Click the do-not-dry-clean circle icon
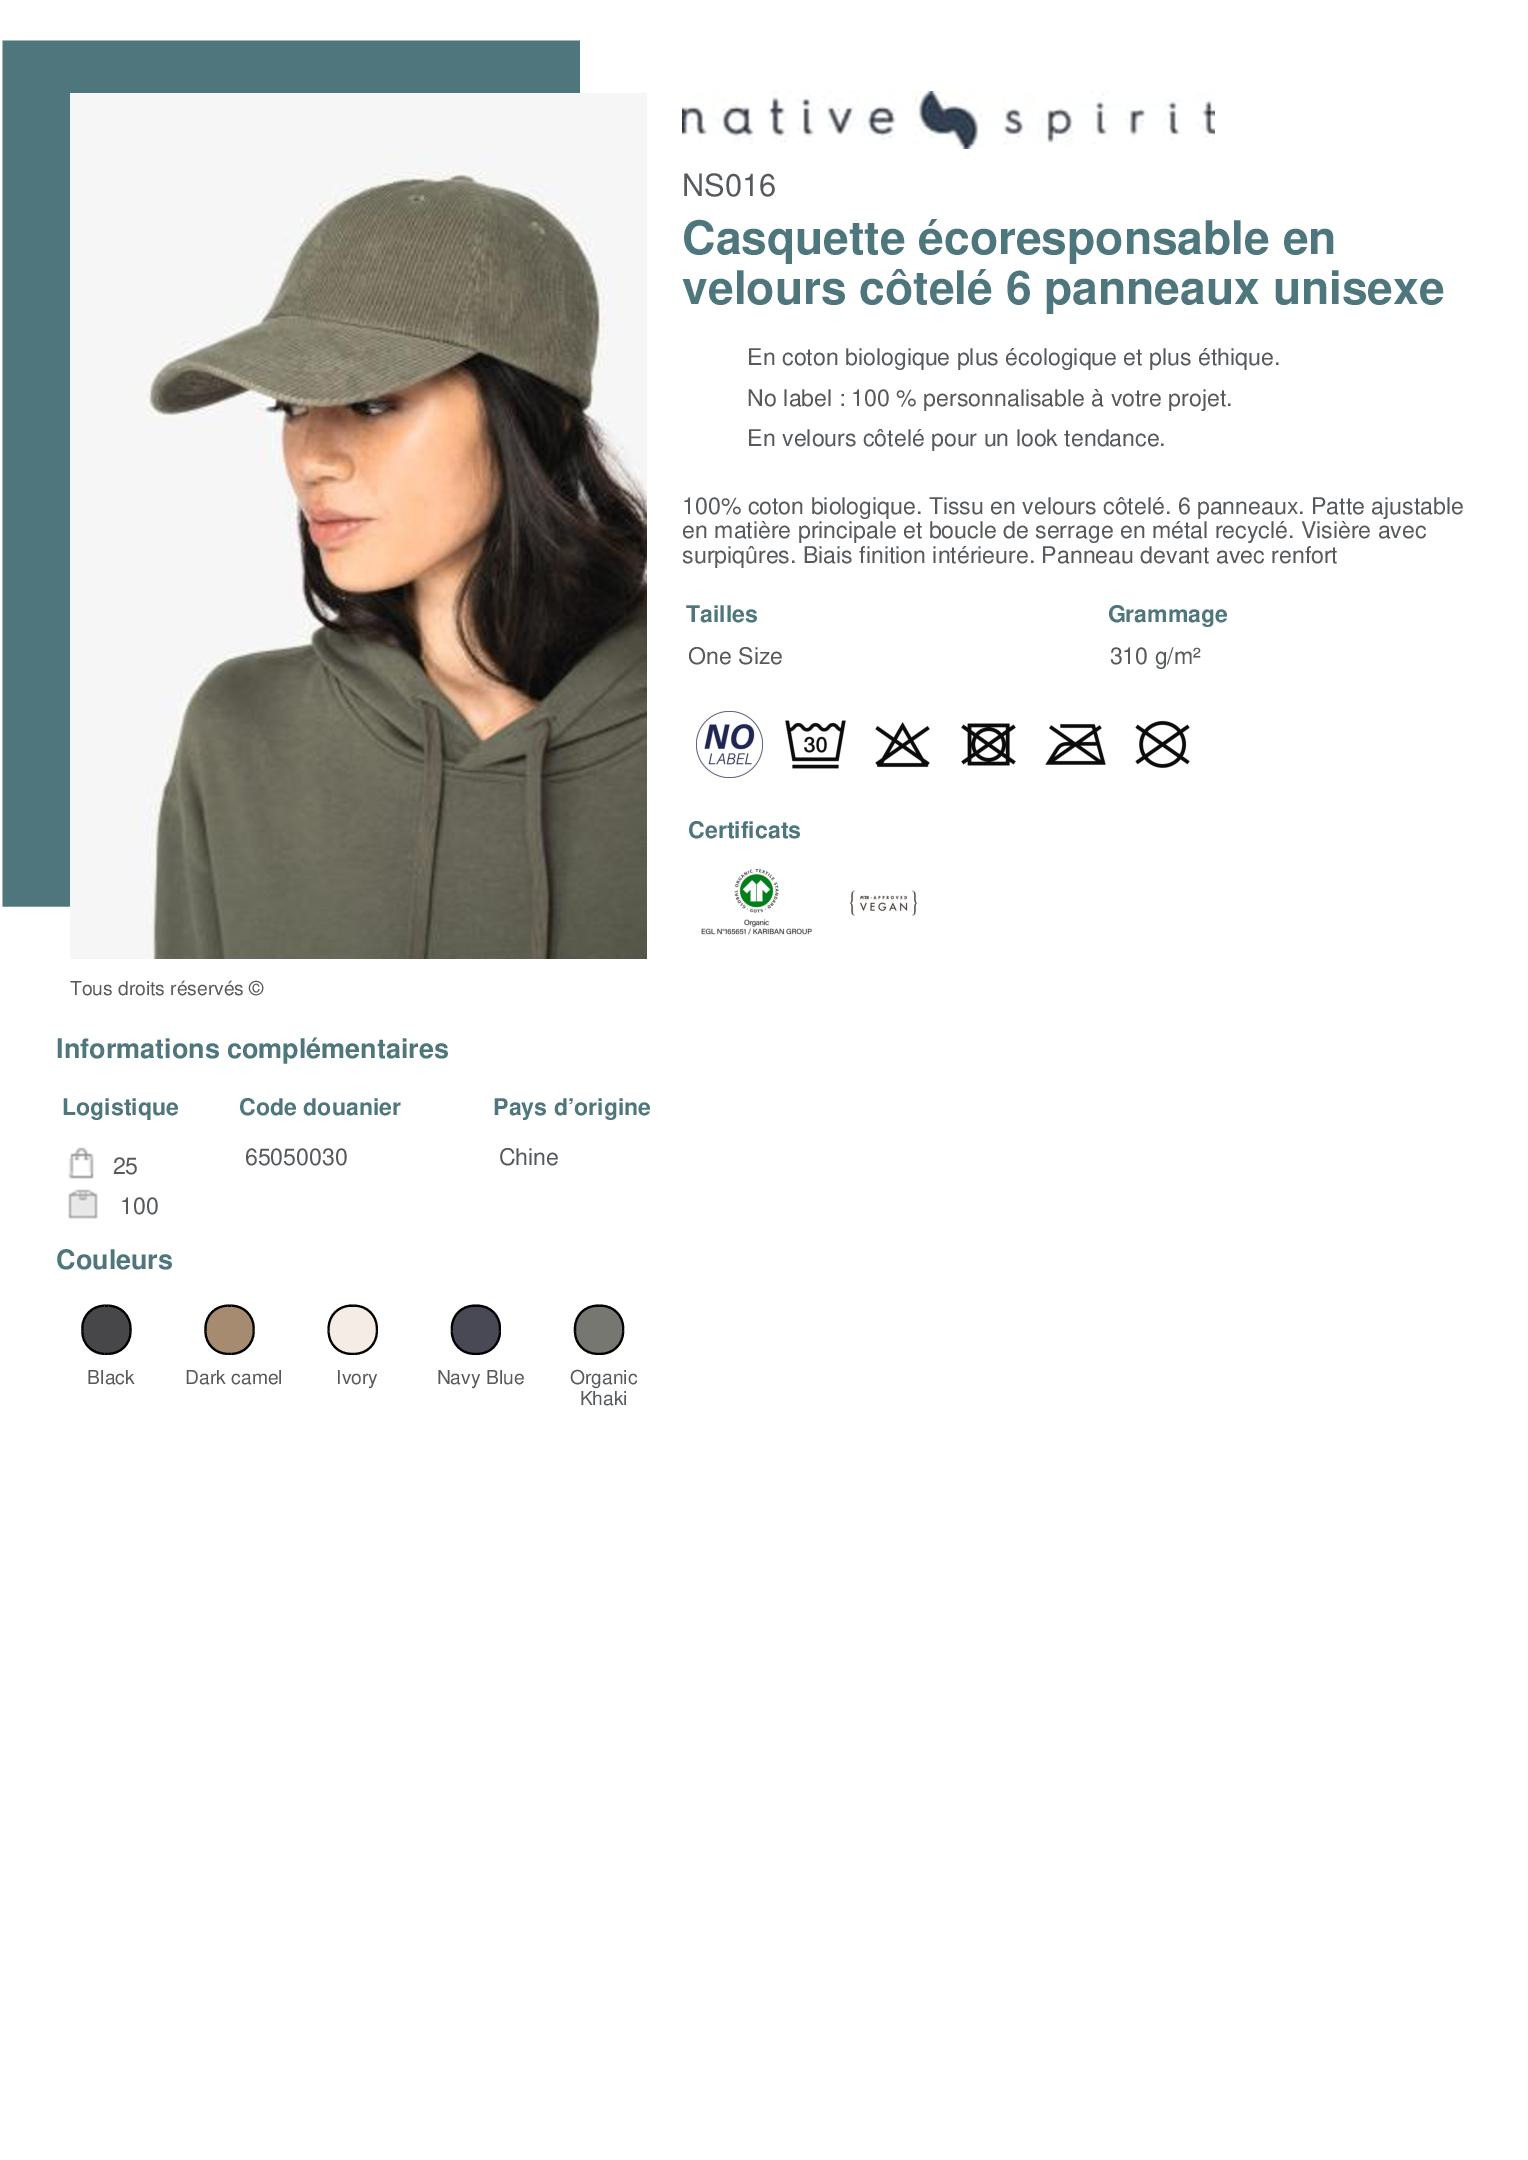This screenshot has width=1528, height=2160. 1162,745
